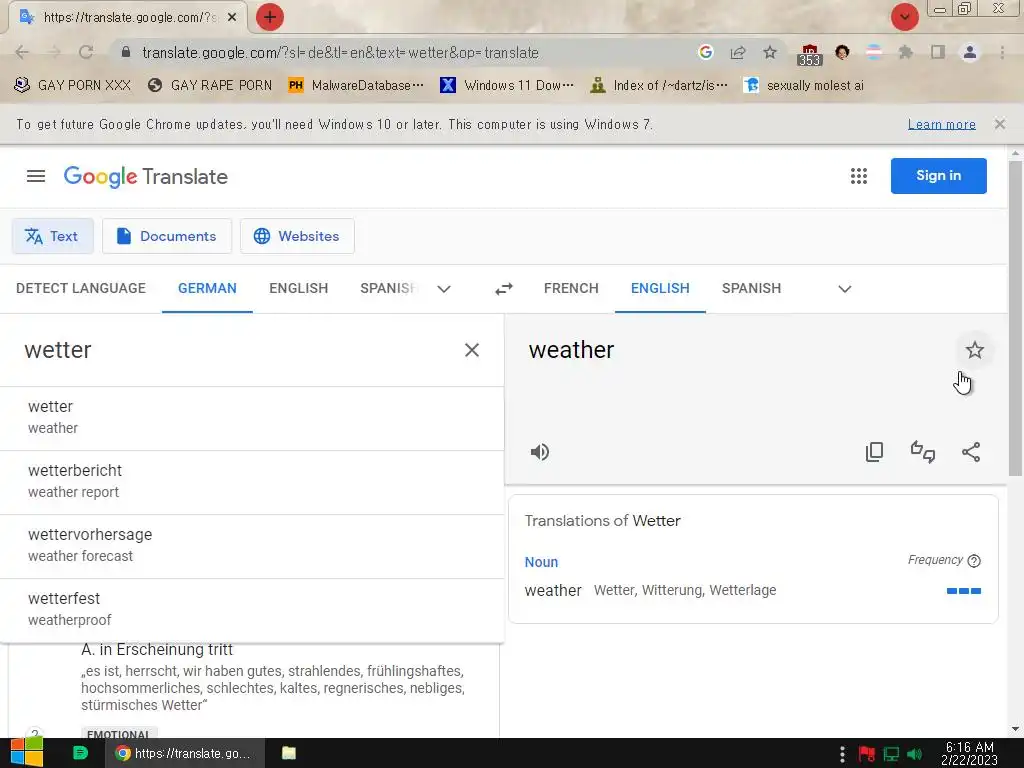Share this page from the address bar

[x=738, y=52]
